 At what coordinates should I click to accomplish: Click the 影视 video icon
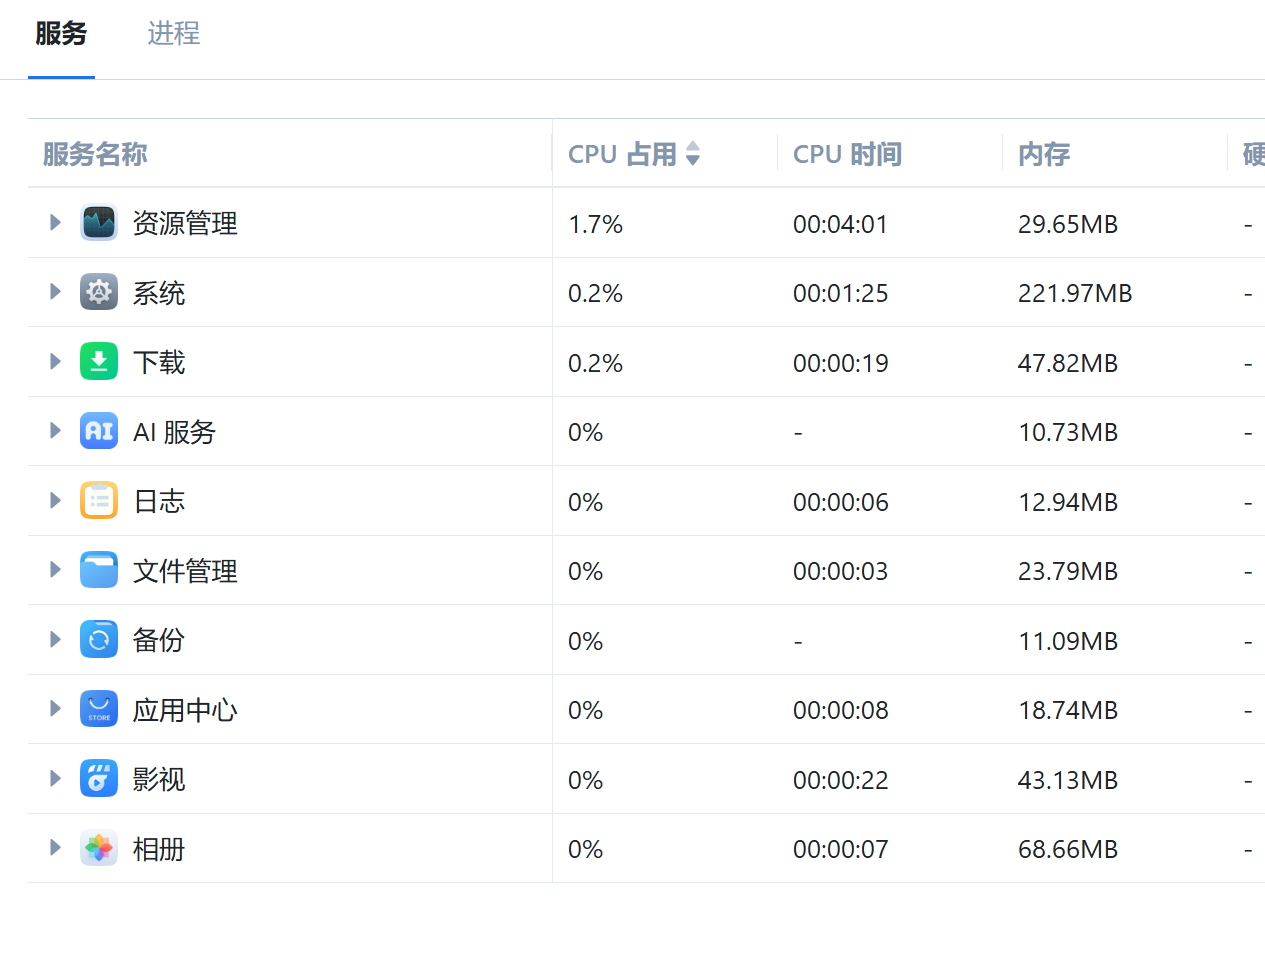pos(99,779)
